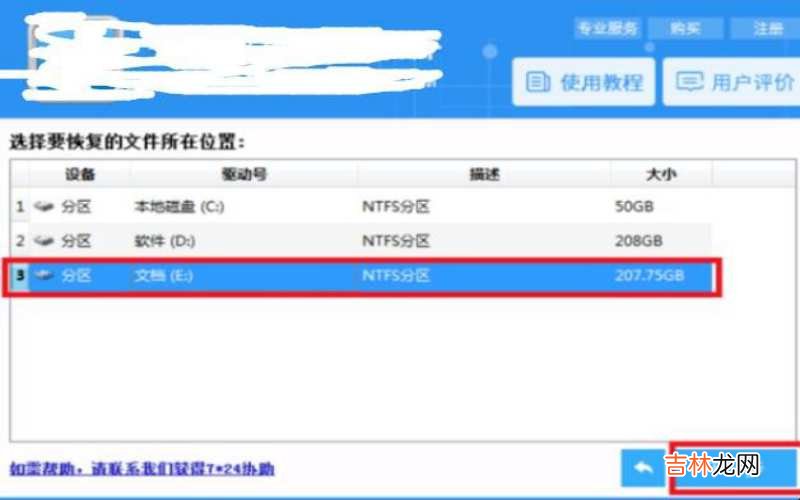Sort by the 描述 column header
The height and width of the screenshot is (500, 800).
[484, 174]
